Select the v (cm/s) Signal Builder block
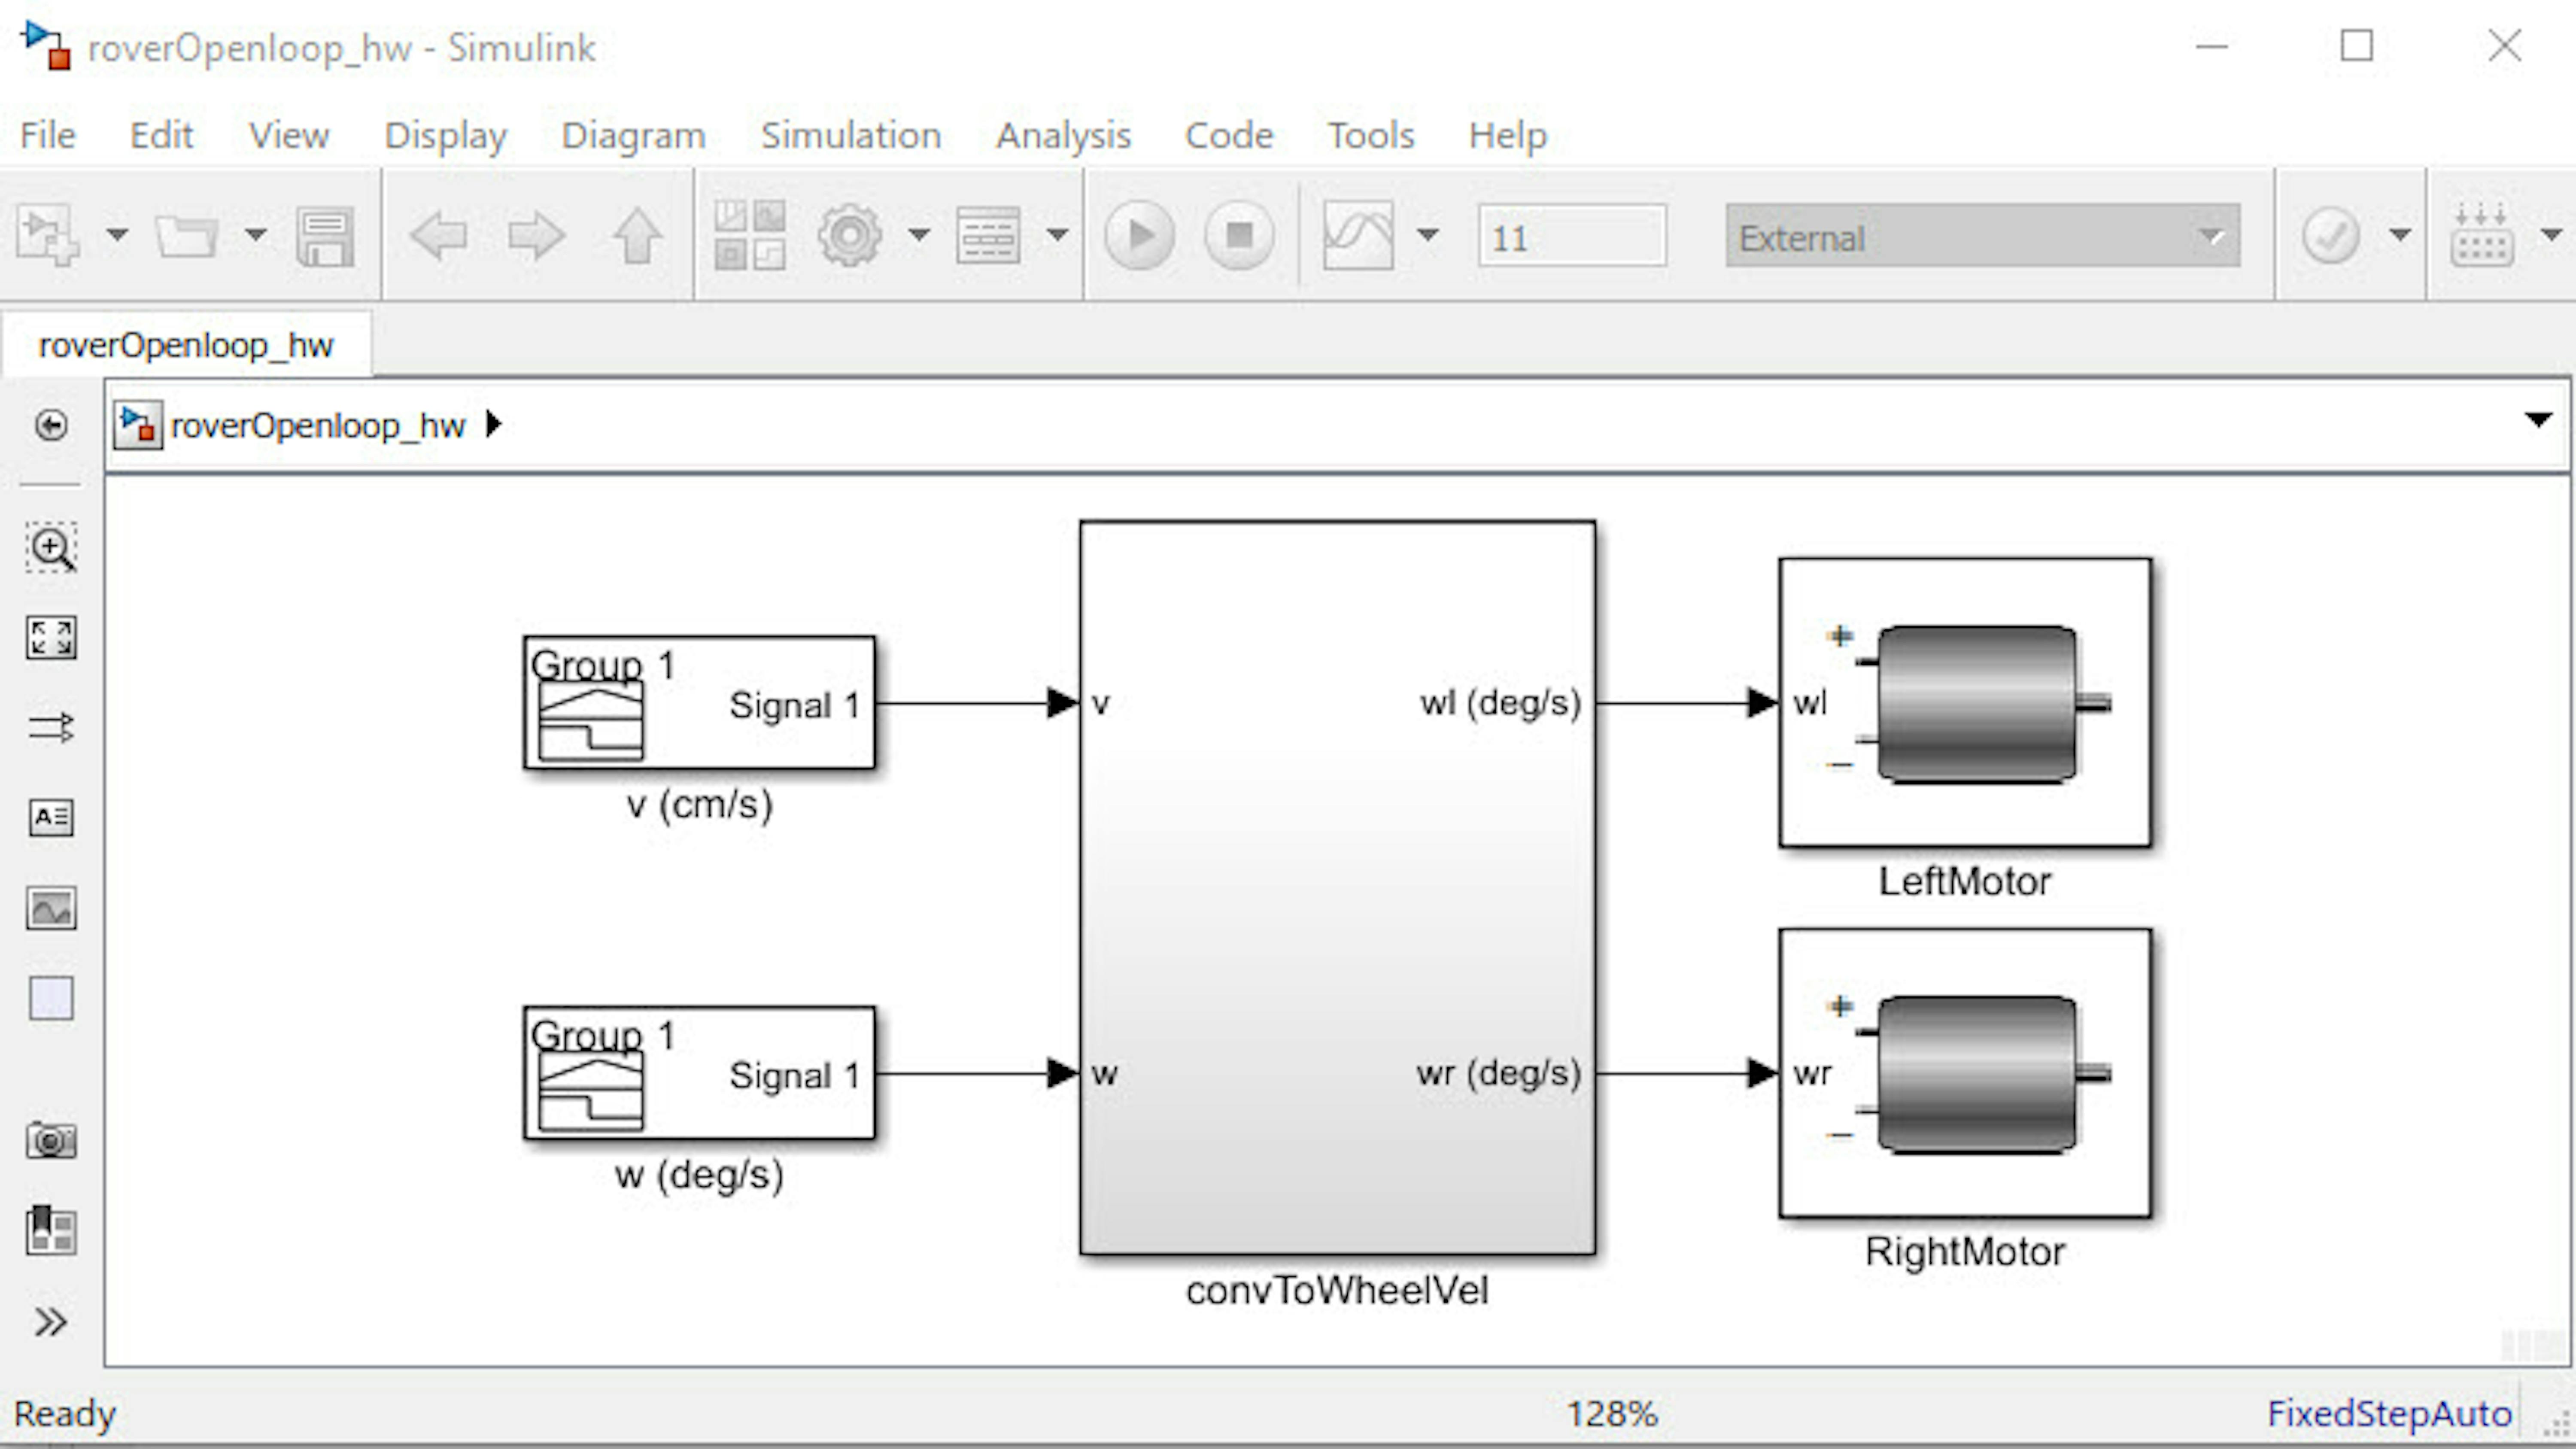This screenshot has width=2576, height=1449. pos(699,703)
